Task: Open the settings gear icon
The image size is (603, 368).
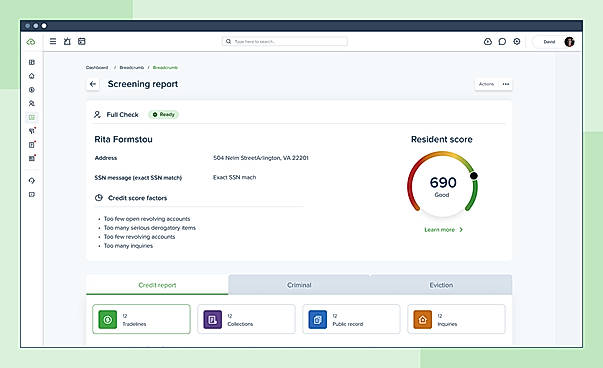Action: [x=517, y=41]
